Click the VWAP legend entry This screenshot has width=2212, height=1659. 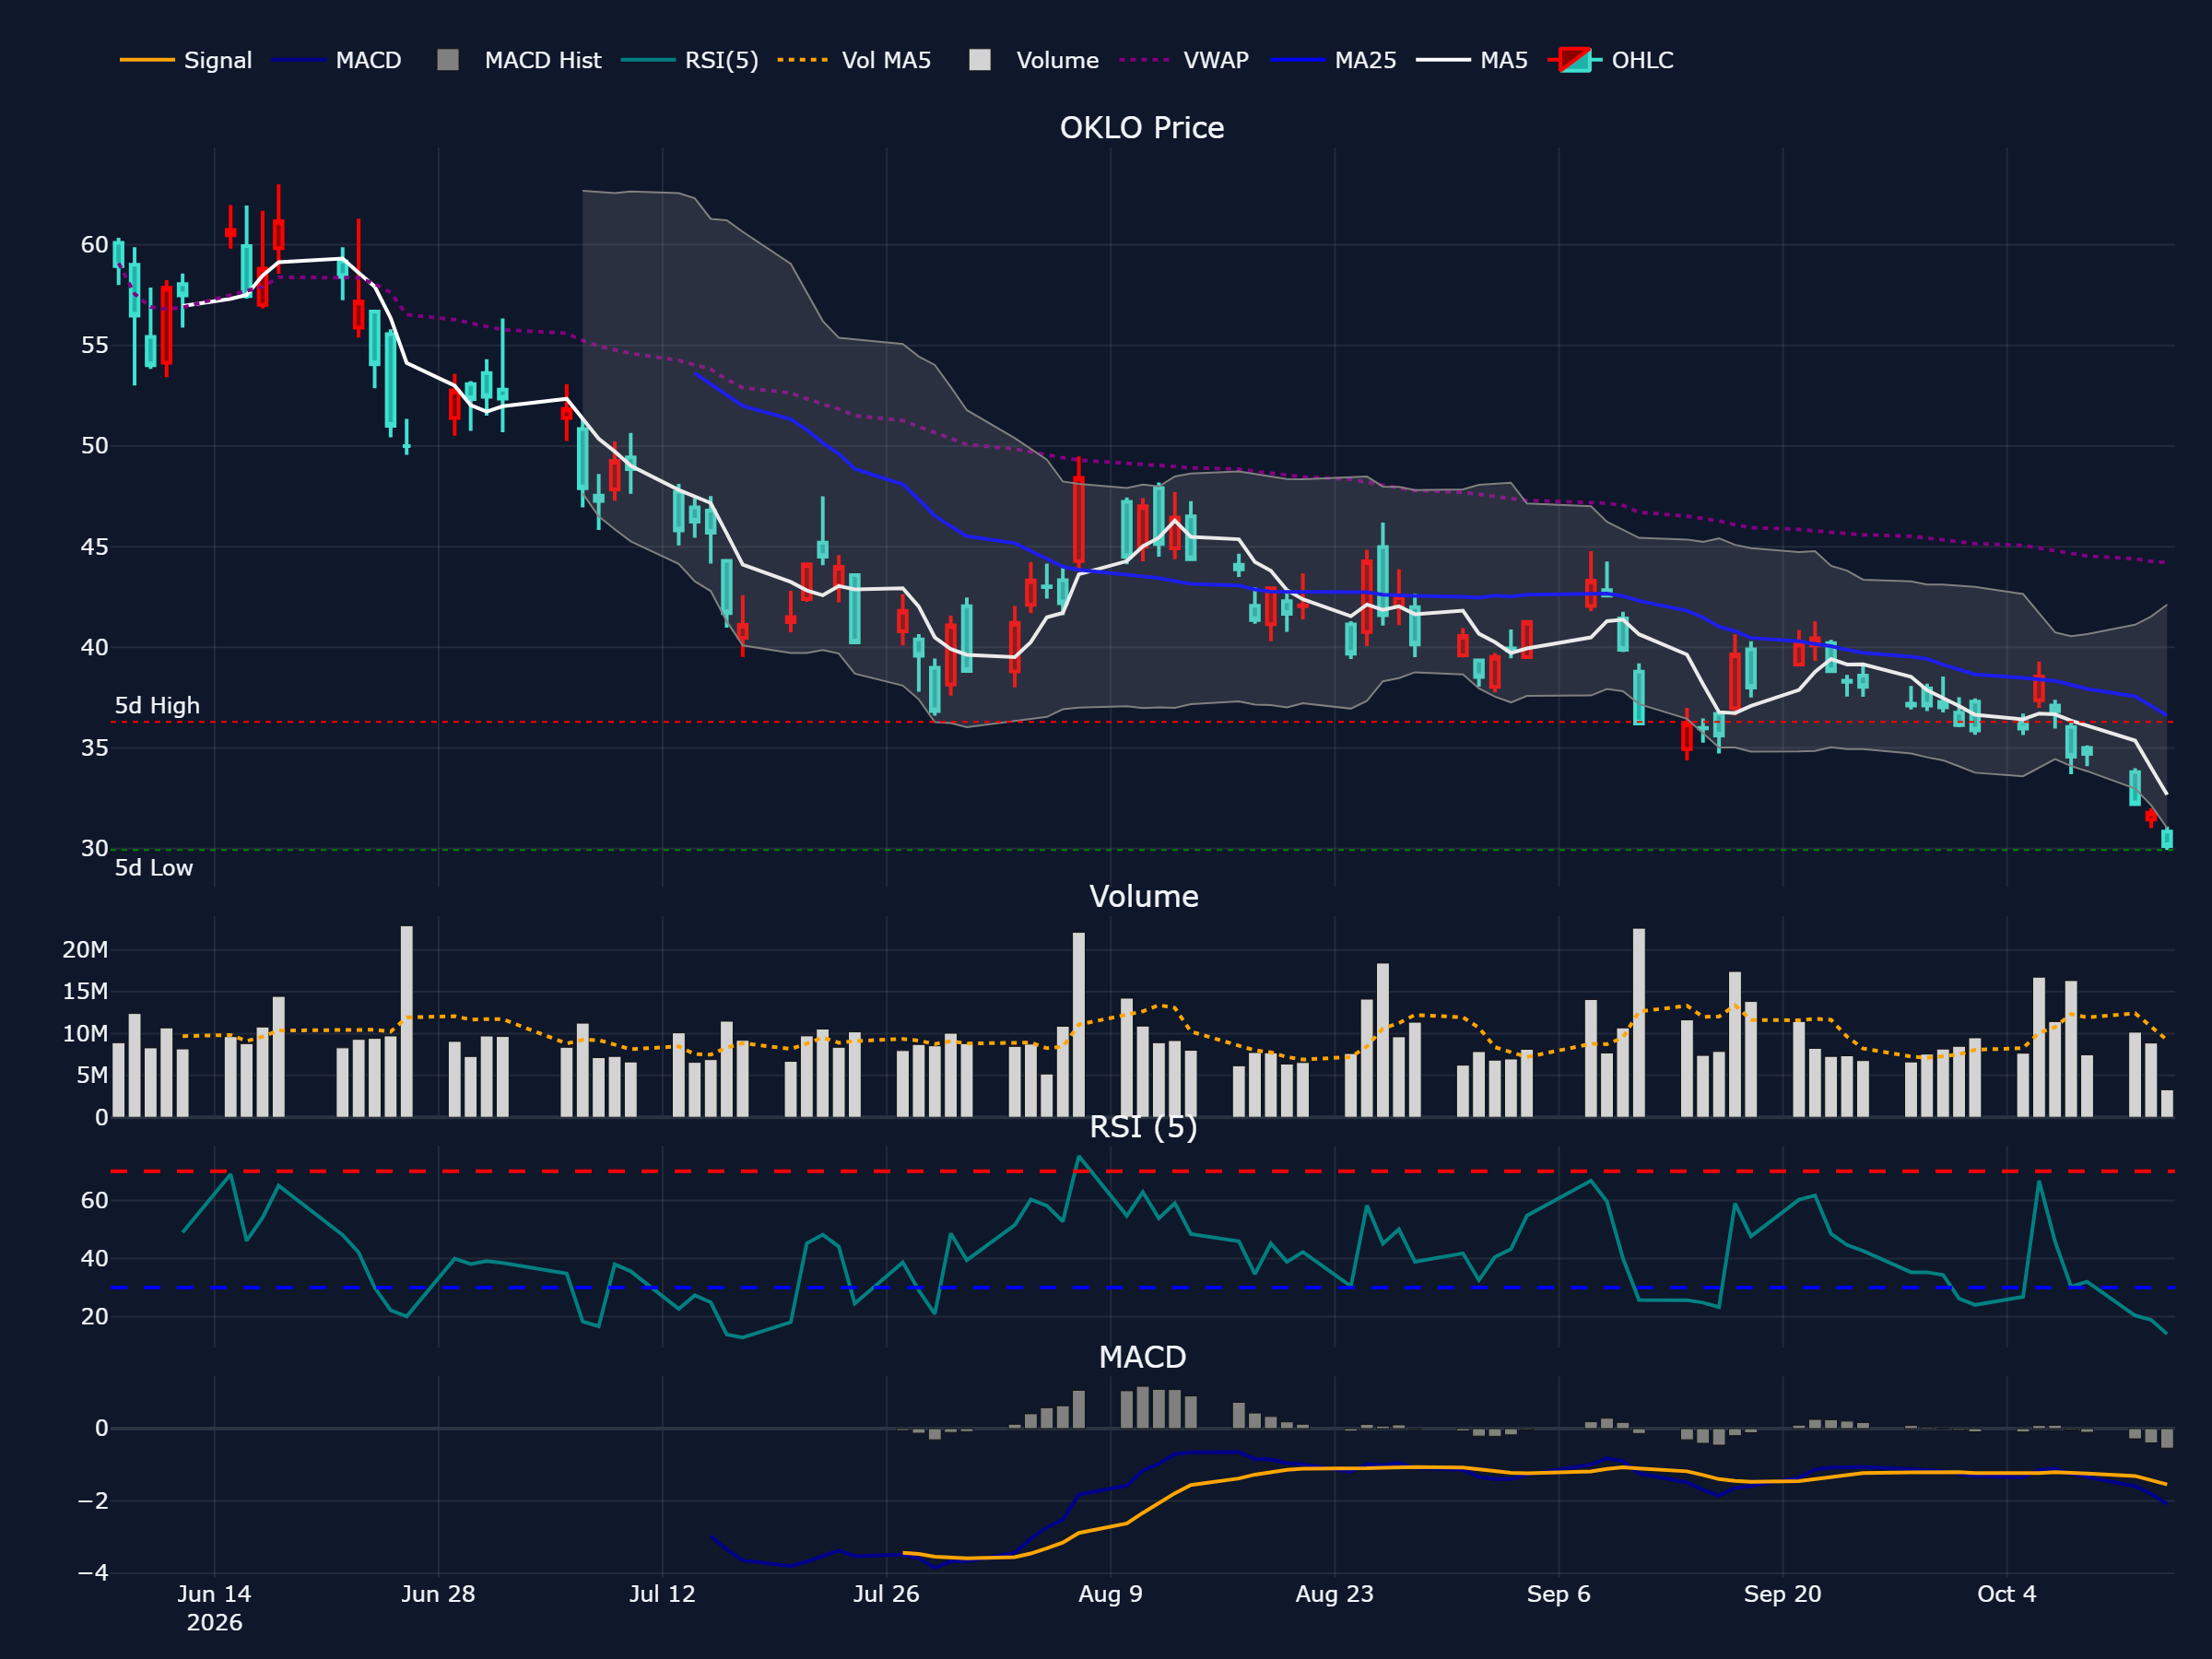(x=1184, y=60)
